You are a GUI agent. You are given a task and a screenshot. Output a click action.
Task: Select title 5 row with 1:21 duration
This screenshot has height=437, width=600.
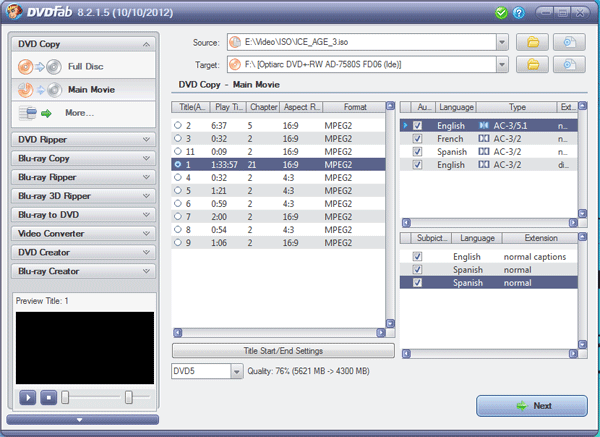(278, 191)
